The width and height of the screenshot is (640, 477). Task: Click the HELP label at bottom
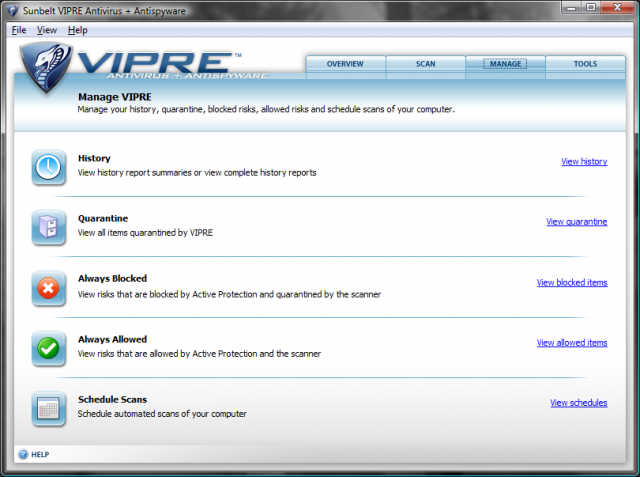point(40,455)
